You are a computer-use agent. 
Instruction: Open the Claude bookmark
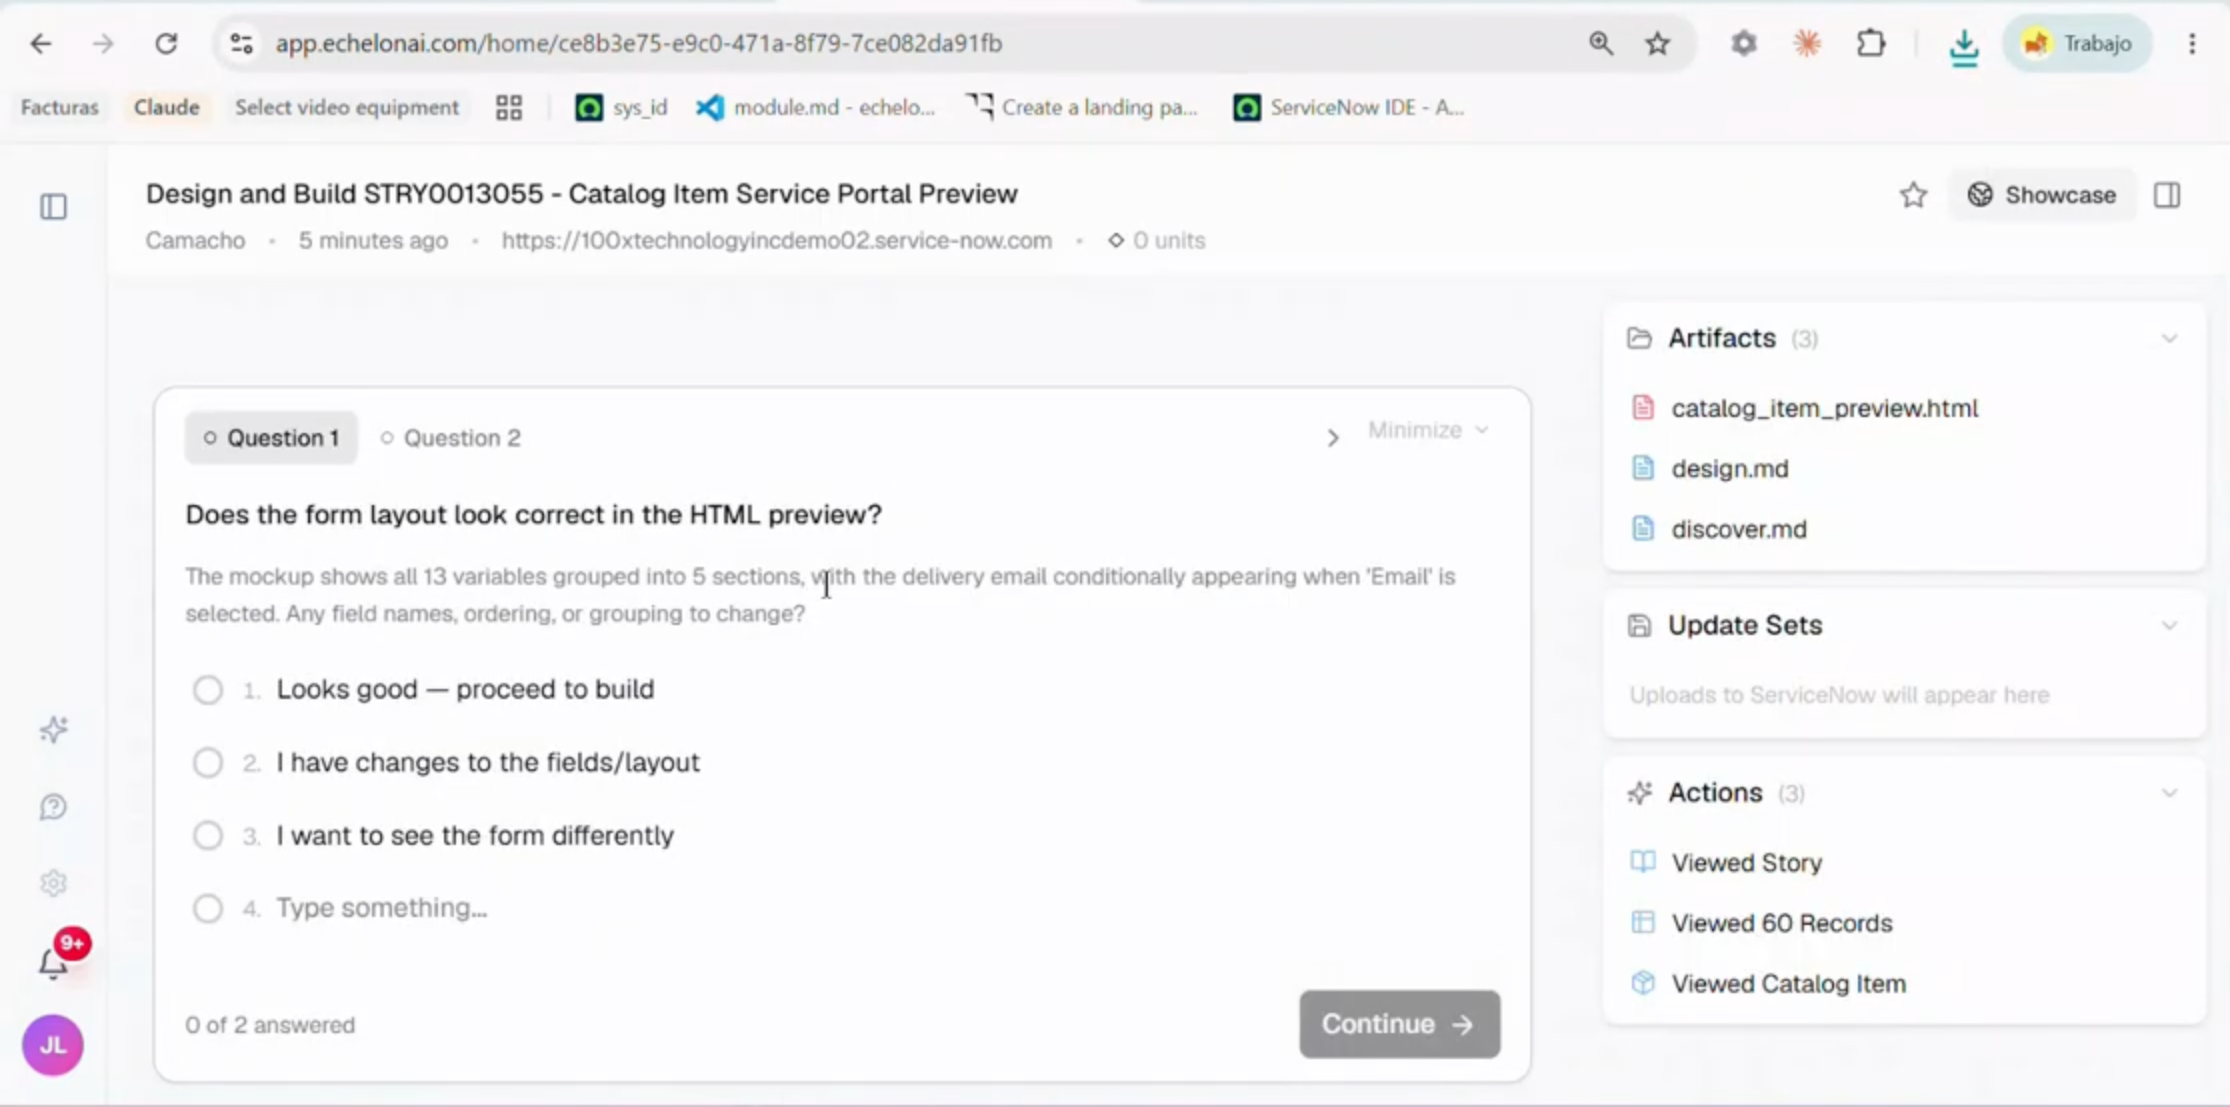pyautogui.click(x=166, y=107)
